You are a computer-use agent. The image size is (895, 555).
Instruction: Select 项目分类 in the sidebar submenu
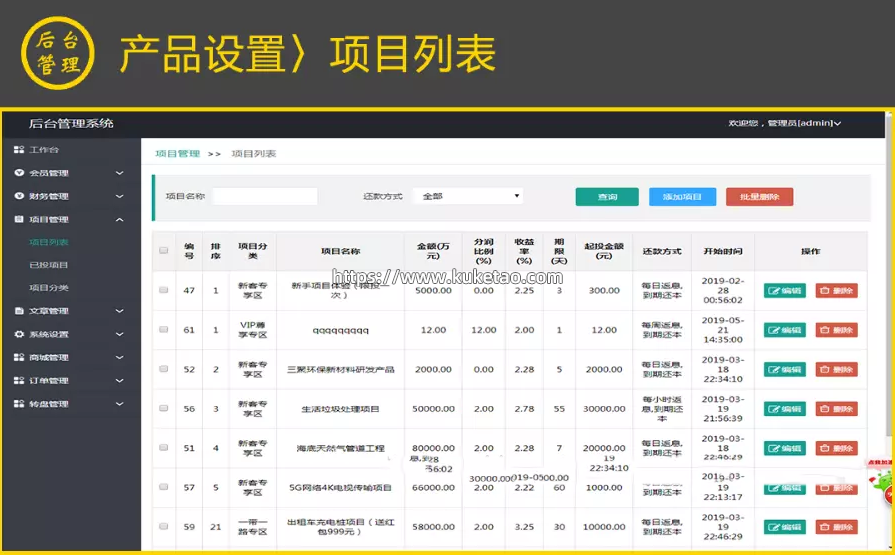coord(49,288)
